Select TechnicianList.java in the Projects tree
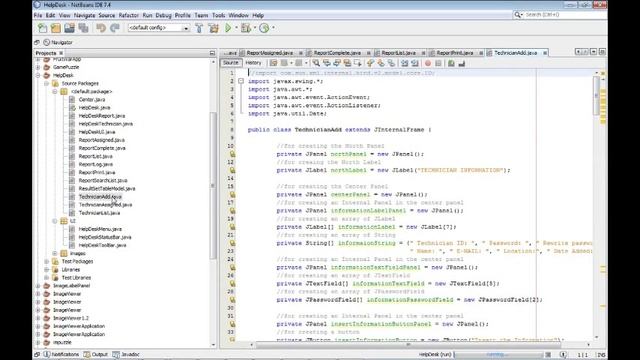Image resolution: width=640 pixels, height=360 pixels. click(99, 213)
